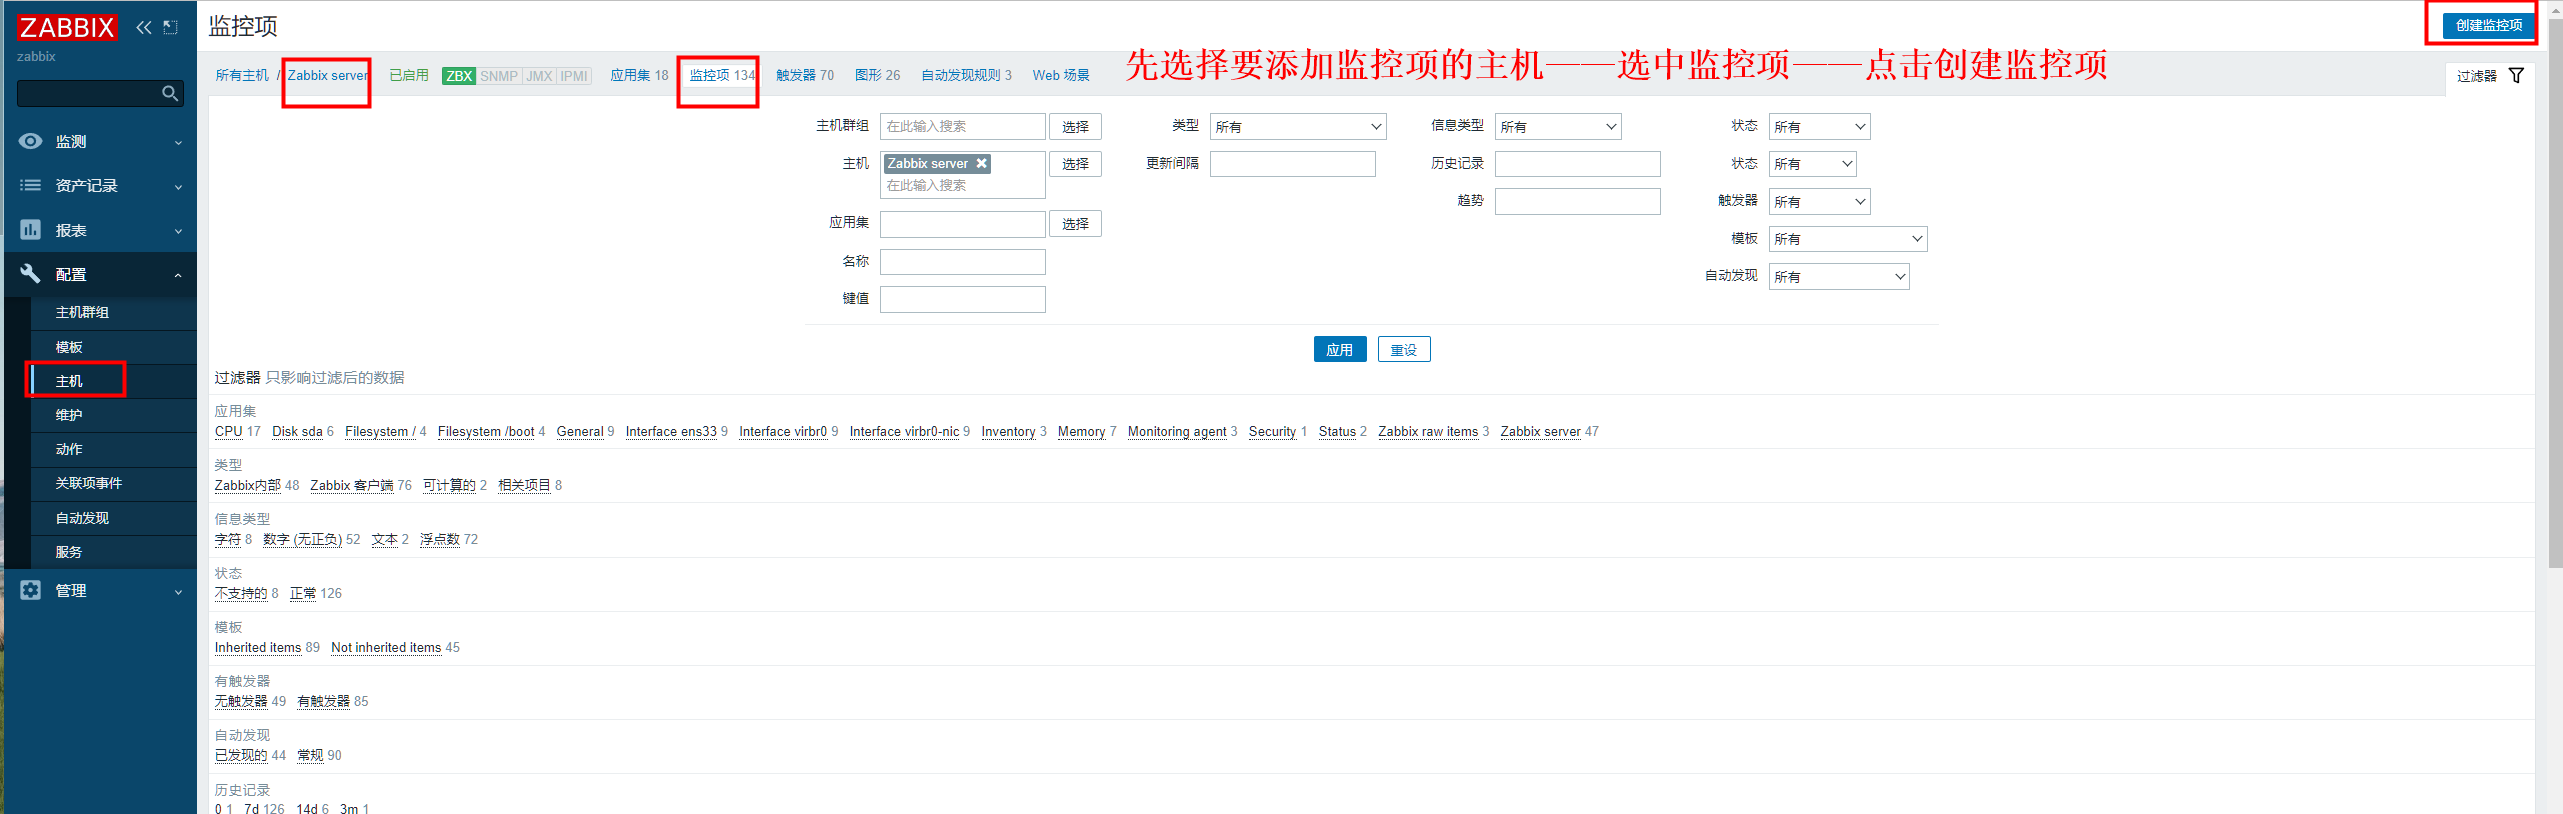This screenshot has height=814, width=2563.
Task: Open 主机群组 in sidebar
Action: 82,313
